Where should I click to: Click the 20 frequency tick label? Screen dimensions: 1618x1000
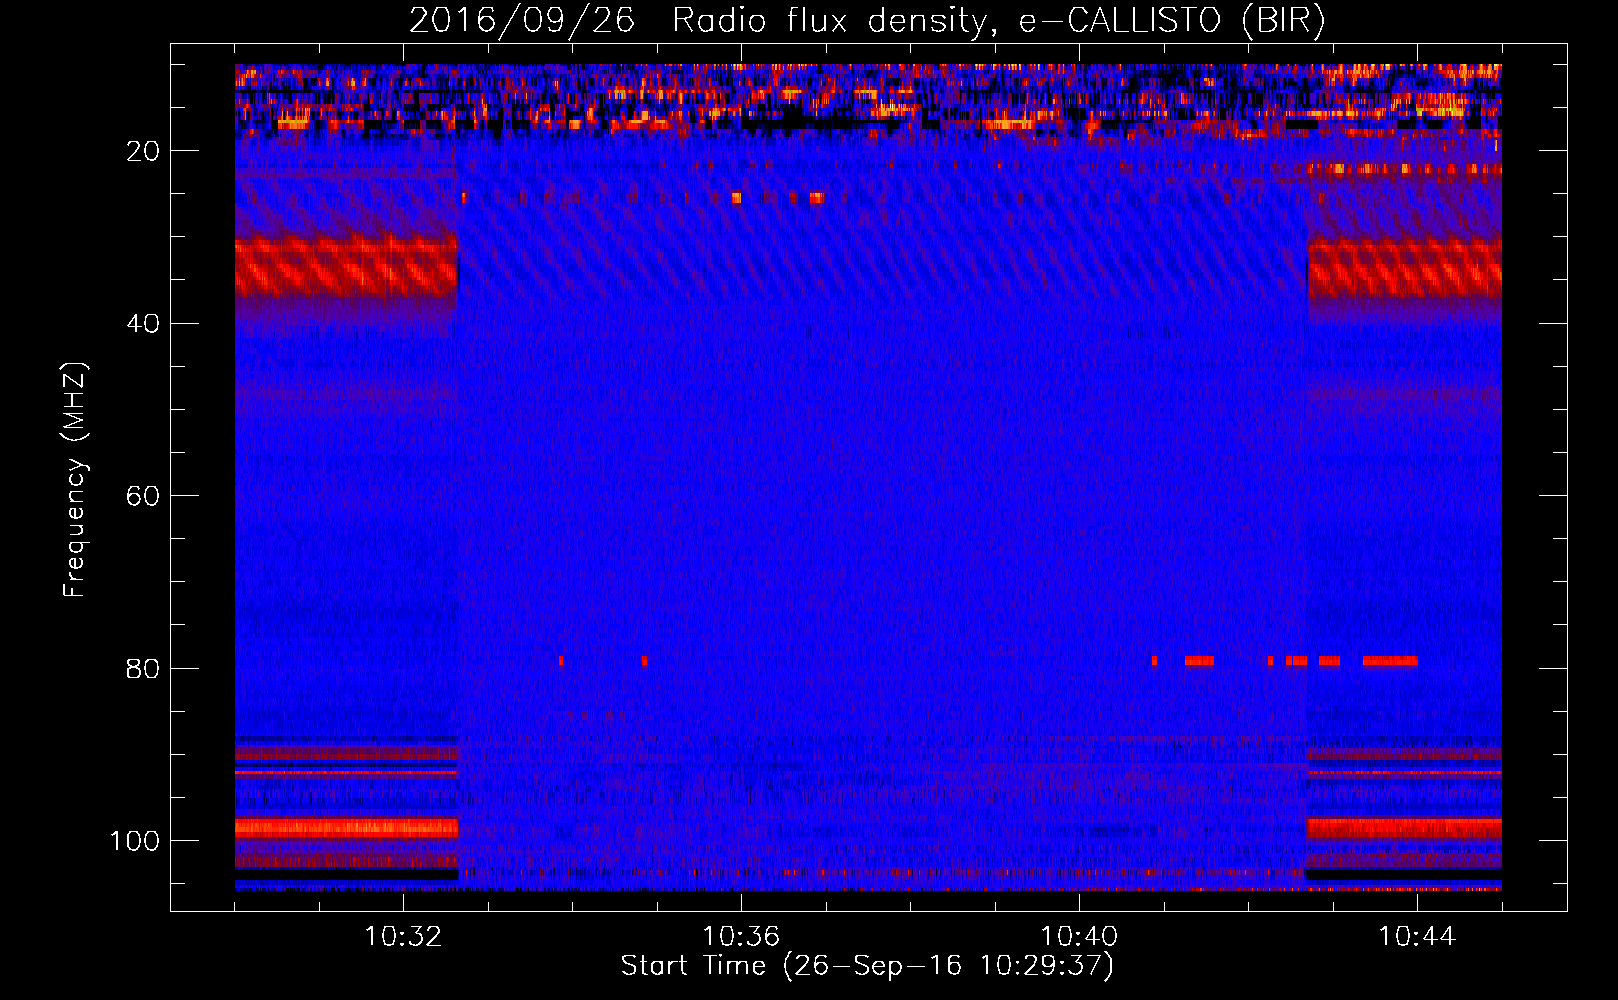click(x=143, y=151)
